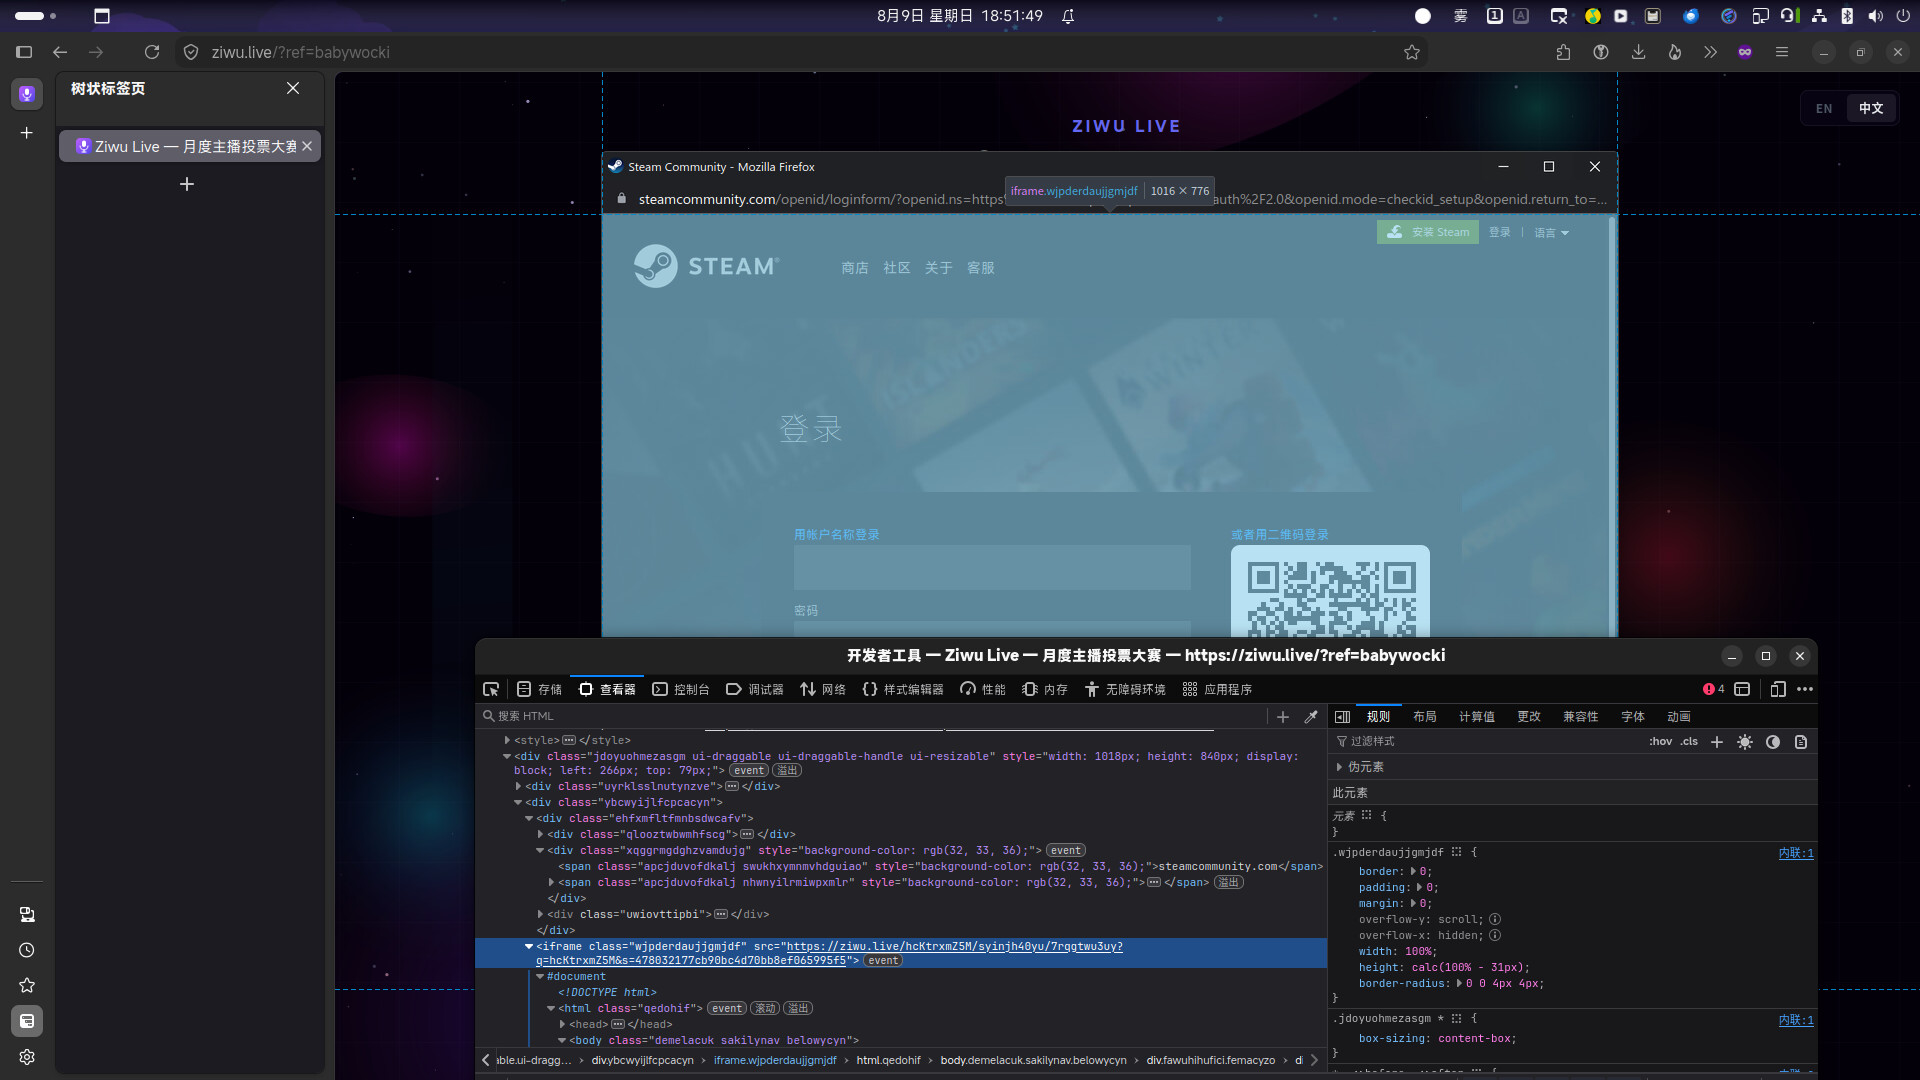The image size is (1920, 1080).
Task: Open downloads from the browser toolbar
Action: coord(1638,52)
